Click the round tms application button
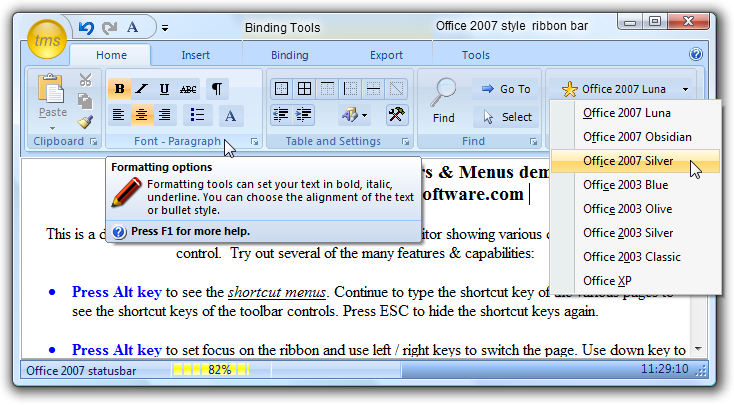 coord(47,39)
